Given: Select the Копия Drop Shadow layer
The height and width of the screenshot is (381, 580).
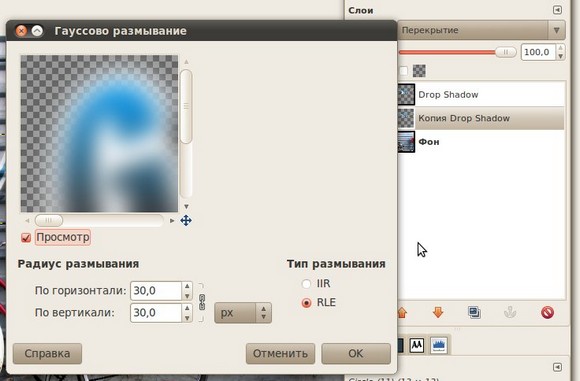Looking at the screenshot, I should 482,118.
